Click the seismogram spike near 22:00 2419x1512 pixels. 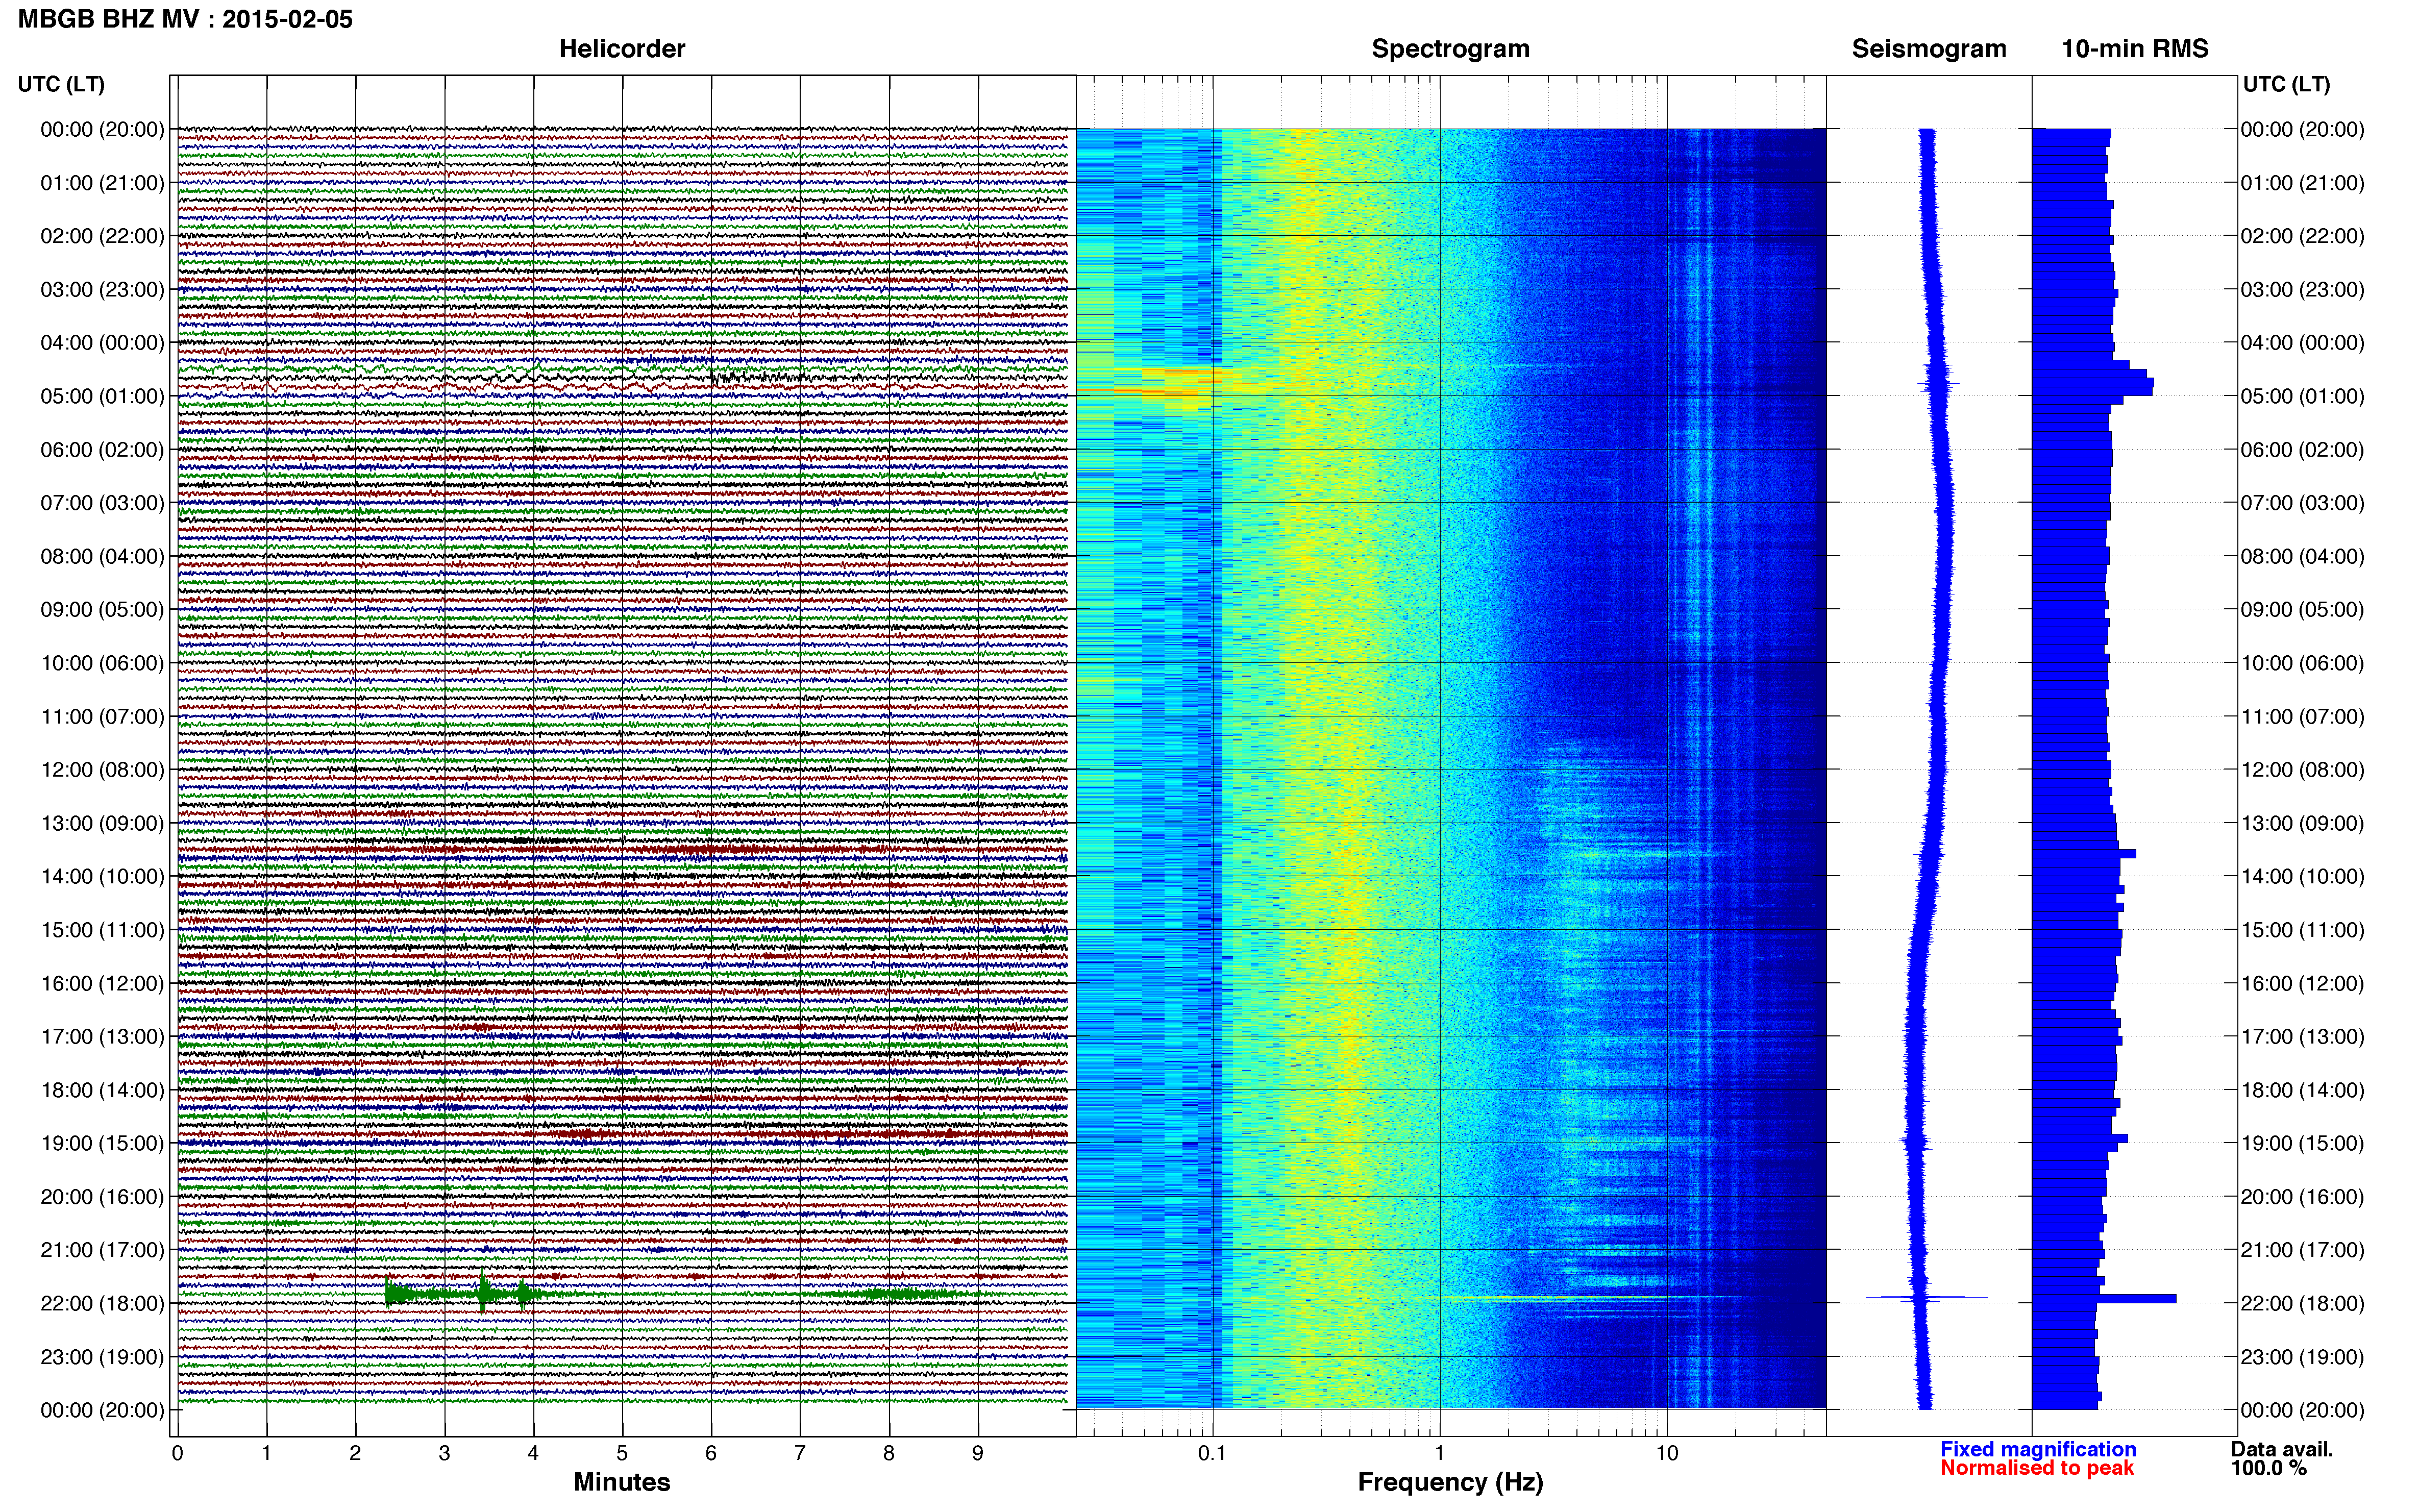[1926, 1298]
